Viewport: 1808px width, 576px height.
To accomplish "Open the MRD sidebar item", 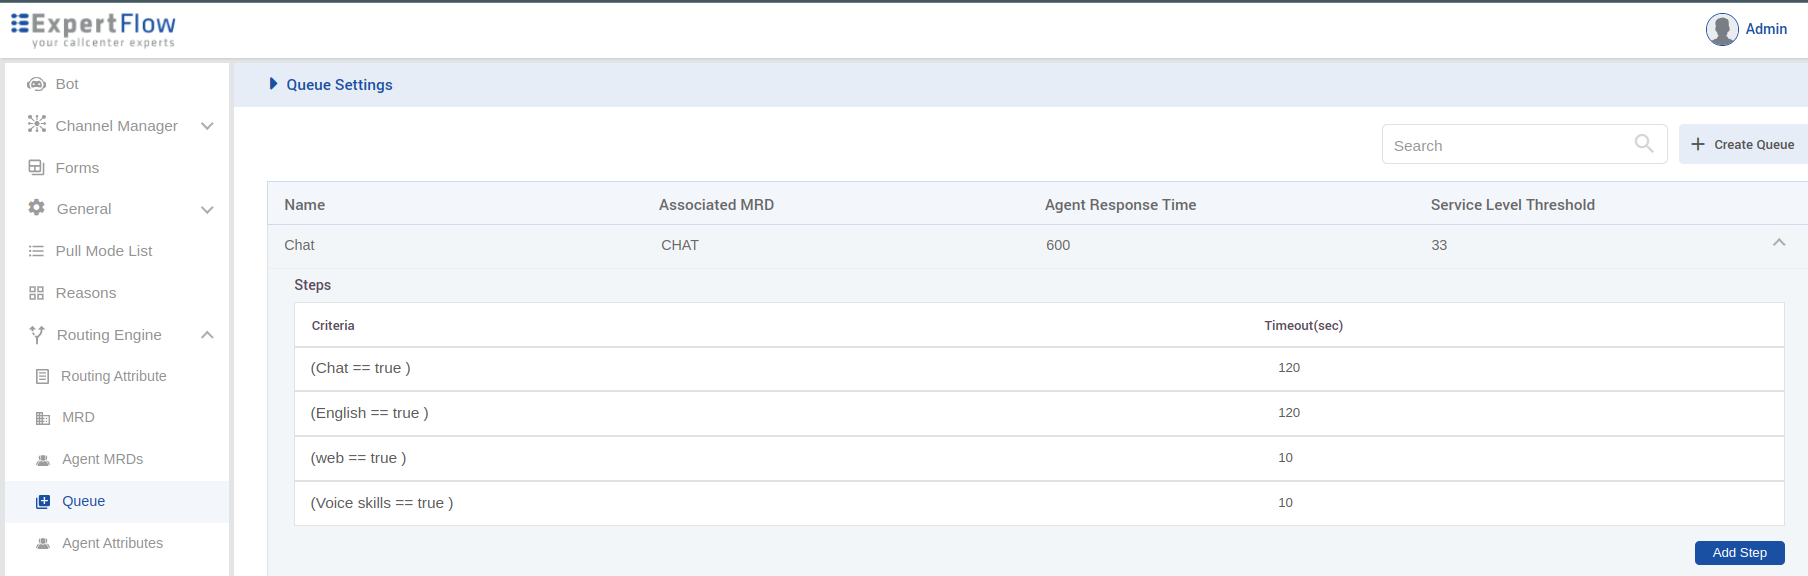I will click(x=78, y=417).
